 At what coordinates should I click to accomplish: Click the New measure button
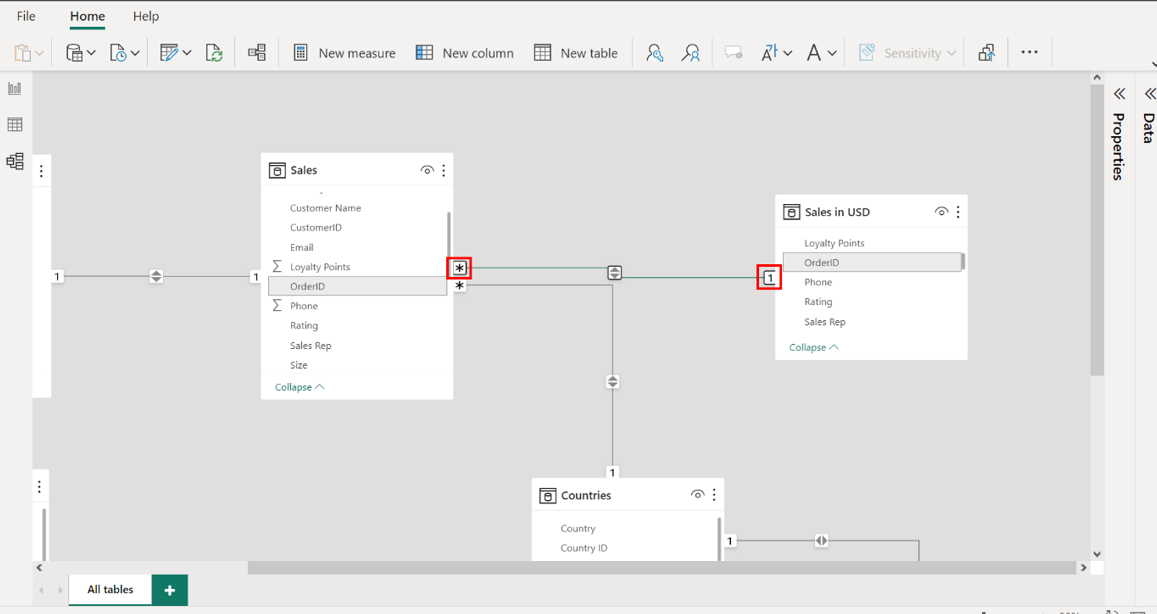[345, 53]
